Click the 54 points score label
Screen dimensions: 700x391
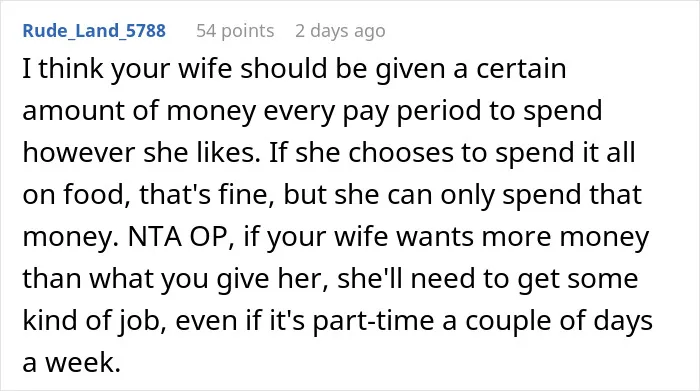click(x=235, y=31)
